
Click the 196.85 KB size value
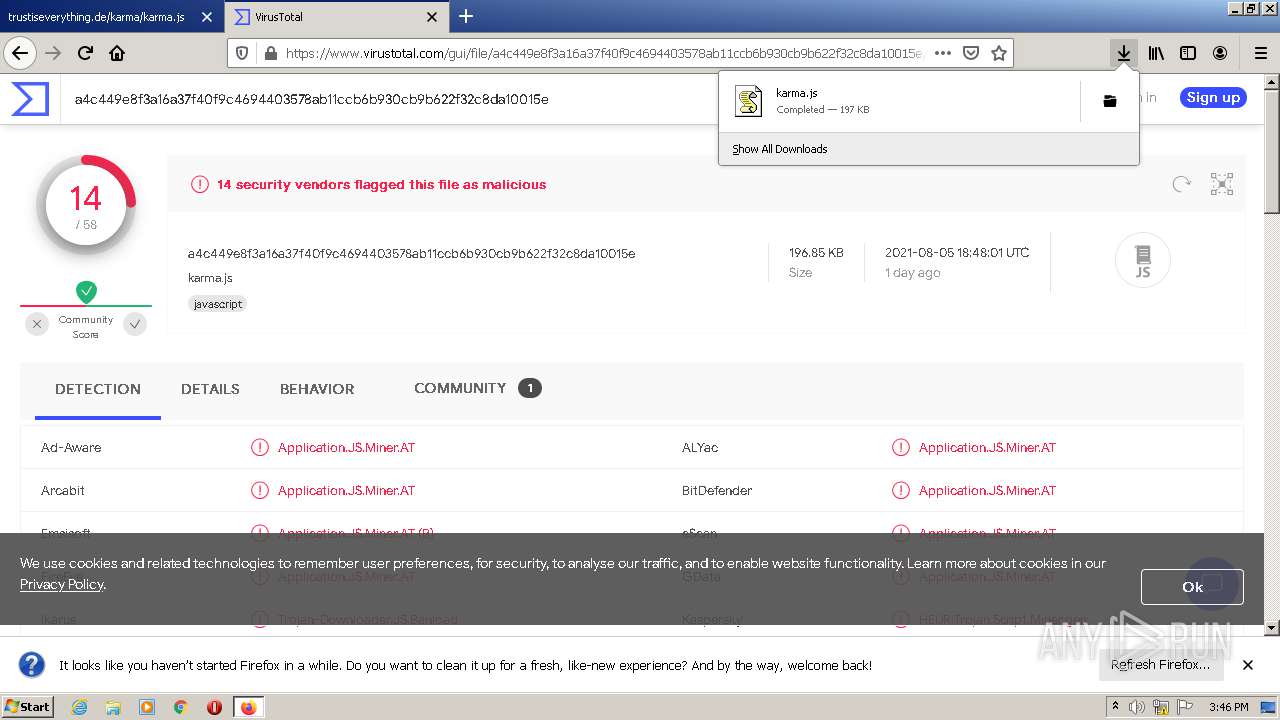click(816, 253)
